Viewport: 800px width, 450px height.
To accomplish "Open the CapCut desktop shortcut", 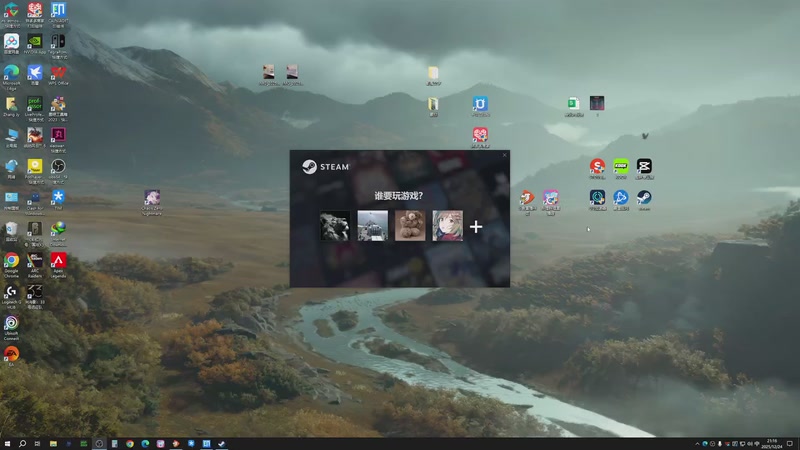I will (x=644, y=169).
